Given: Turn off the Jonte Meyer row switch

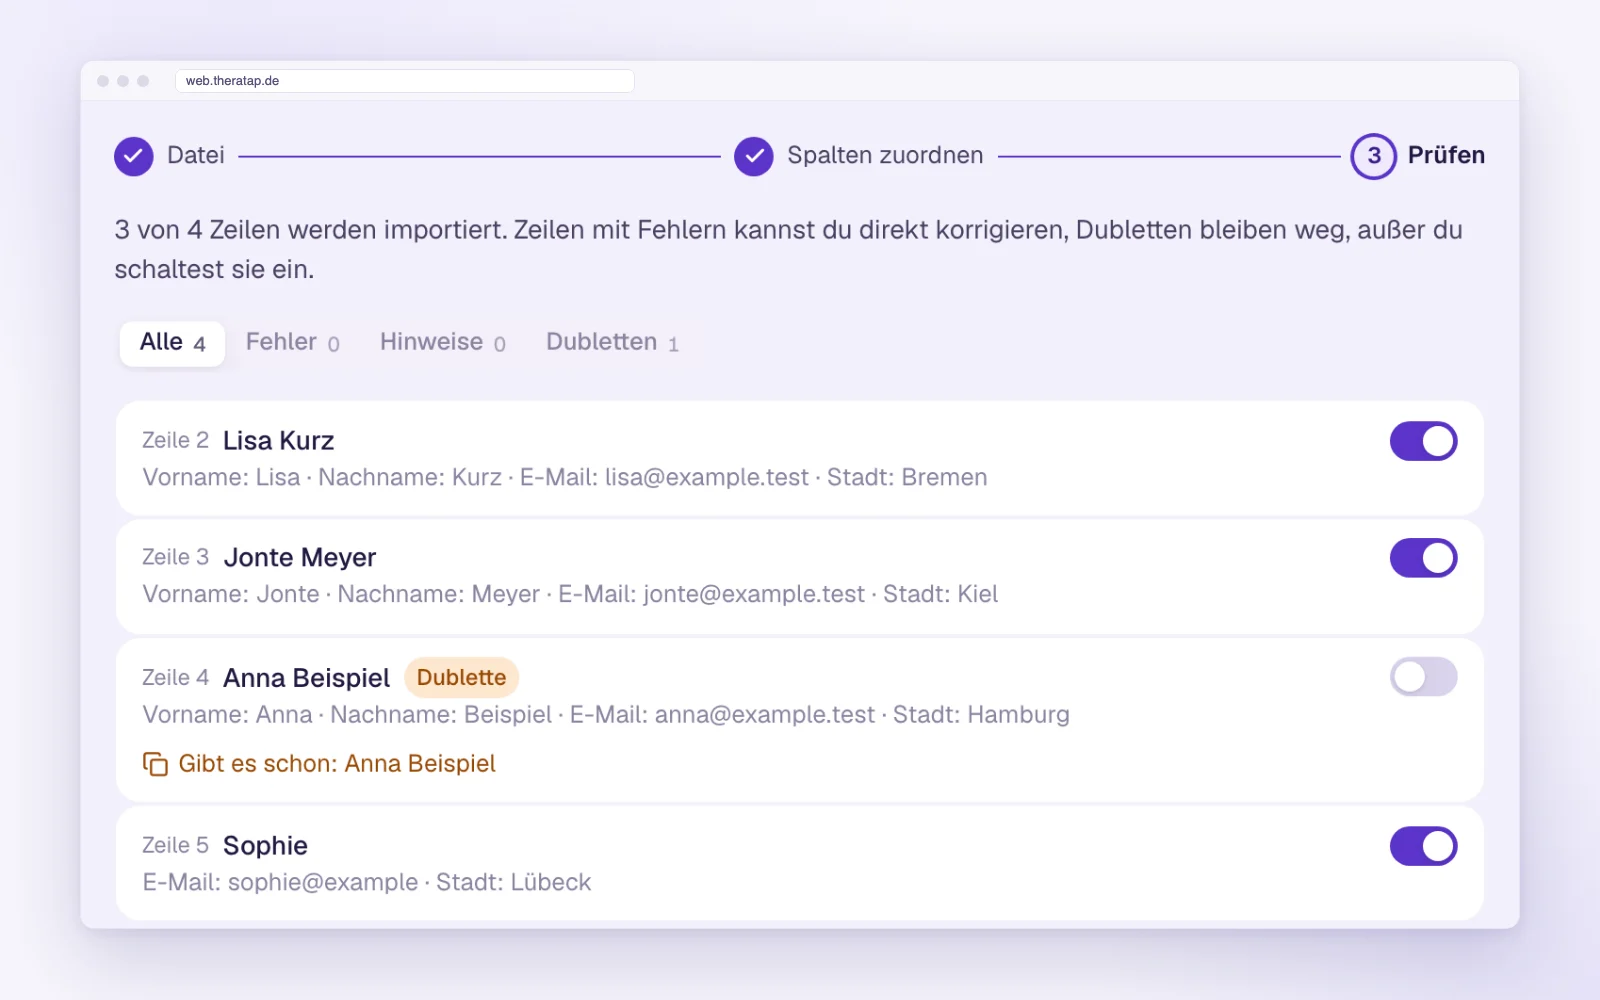Looking at the screenshot, I should [x=1423, y=558].
